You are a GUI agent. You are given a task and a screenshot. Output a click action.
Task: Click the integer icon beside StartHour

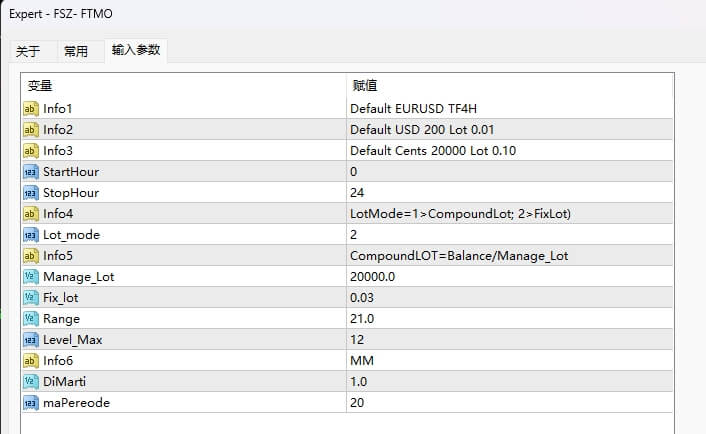click(30, 171)
